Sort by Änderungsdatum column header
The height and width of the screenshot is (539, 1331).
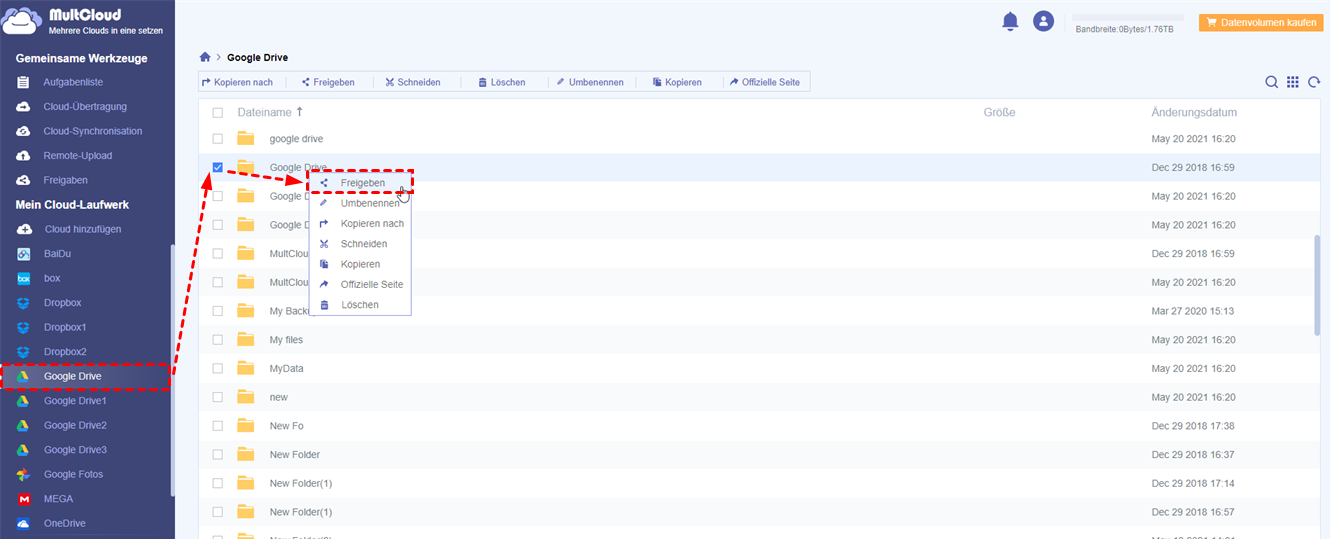pyautogui.click(x=1194, y=113)
